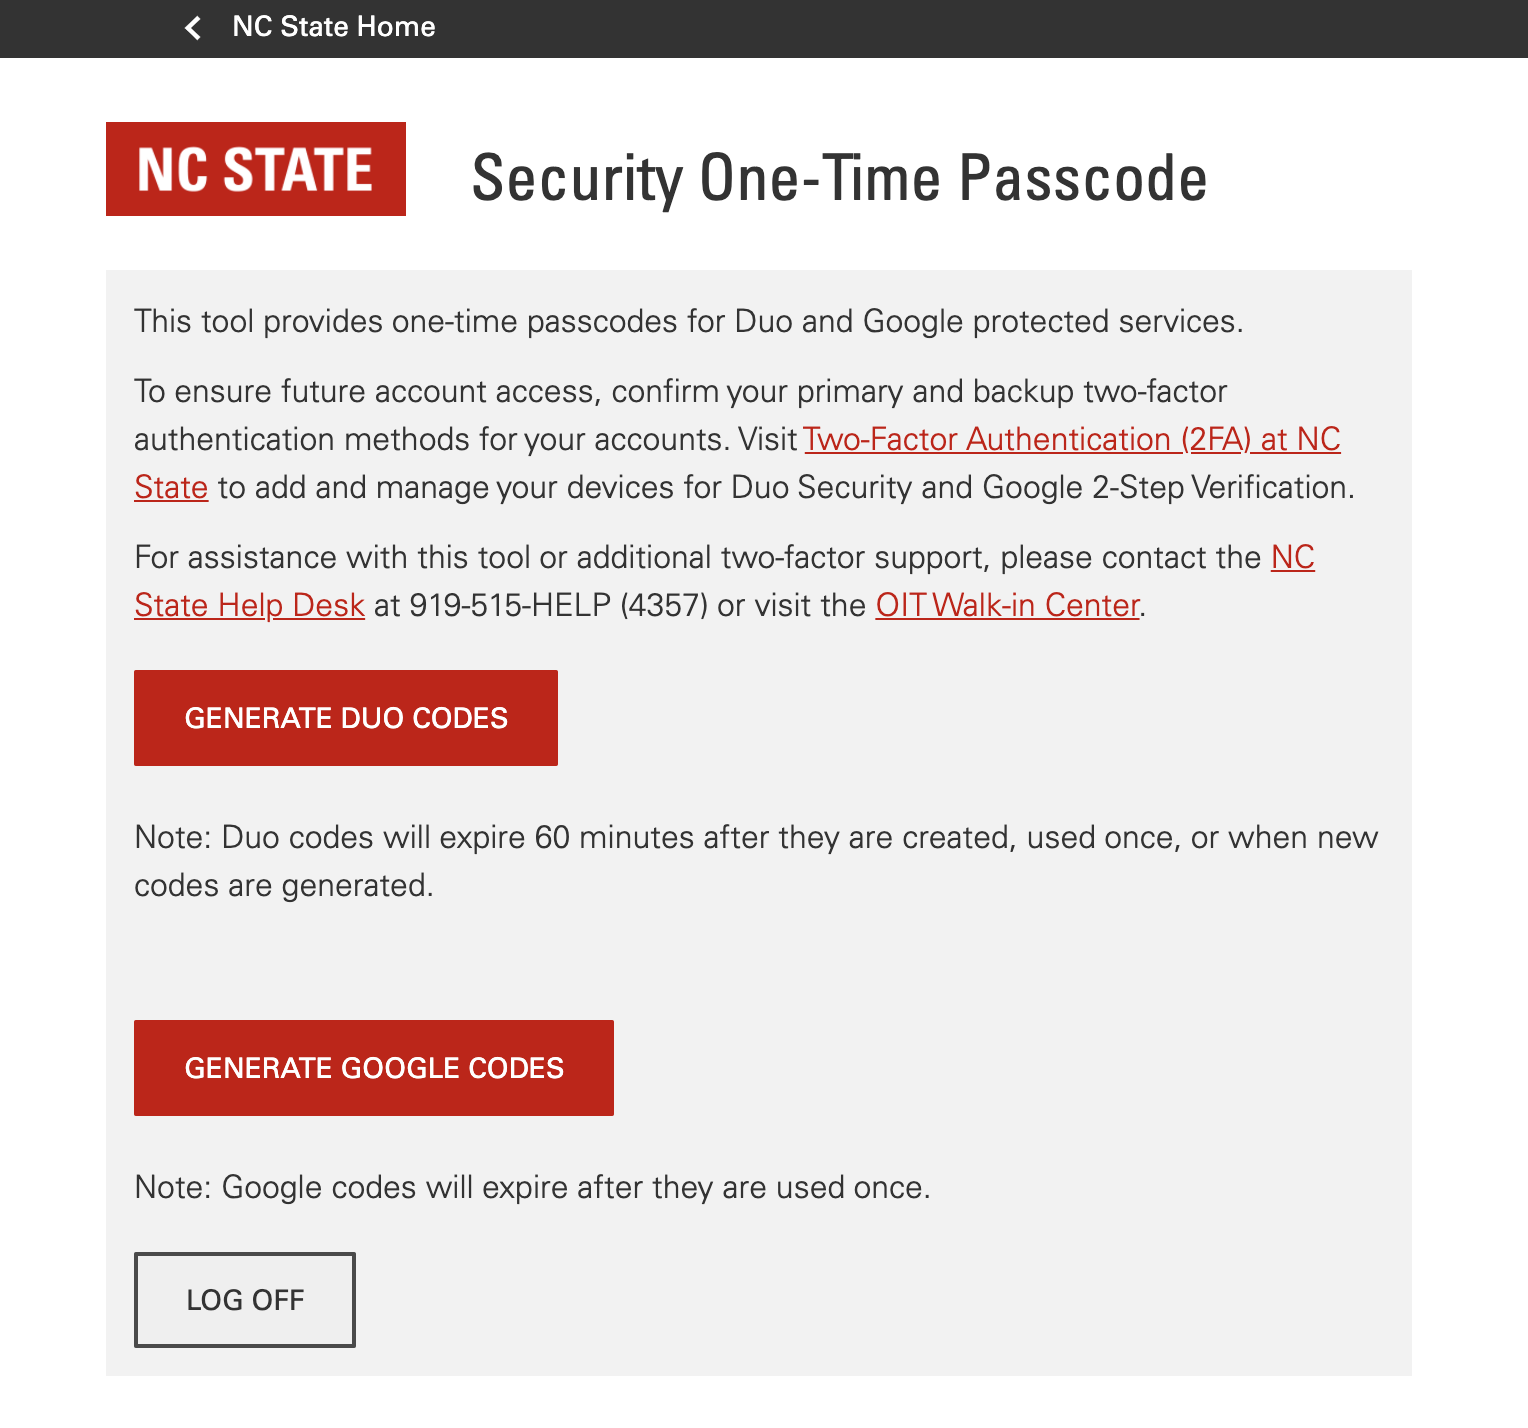Open the OIT Walk-in Center link

[x=1007, y=606]
